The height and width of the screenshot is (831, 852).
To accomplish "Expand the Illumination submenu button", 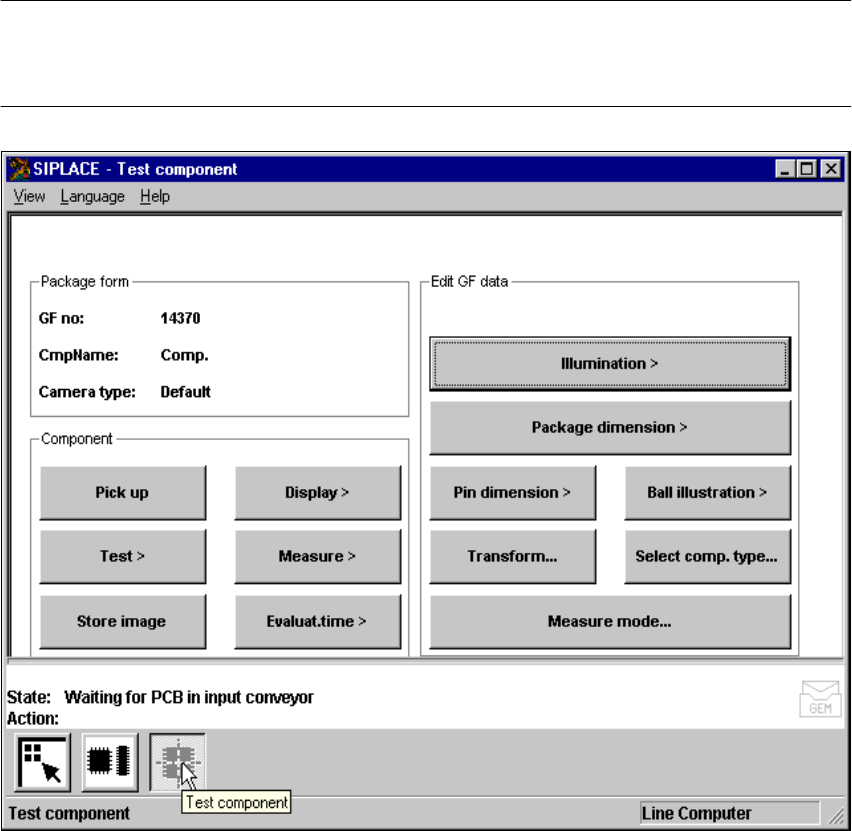I will pyautogui.click(x=610, y=363).
